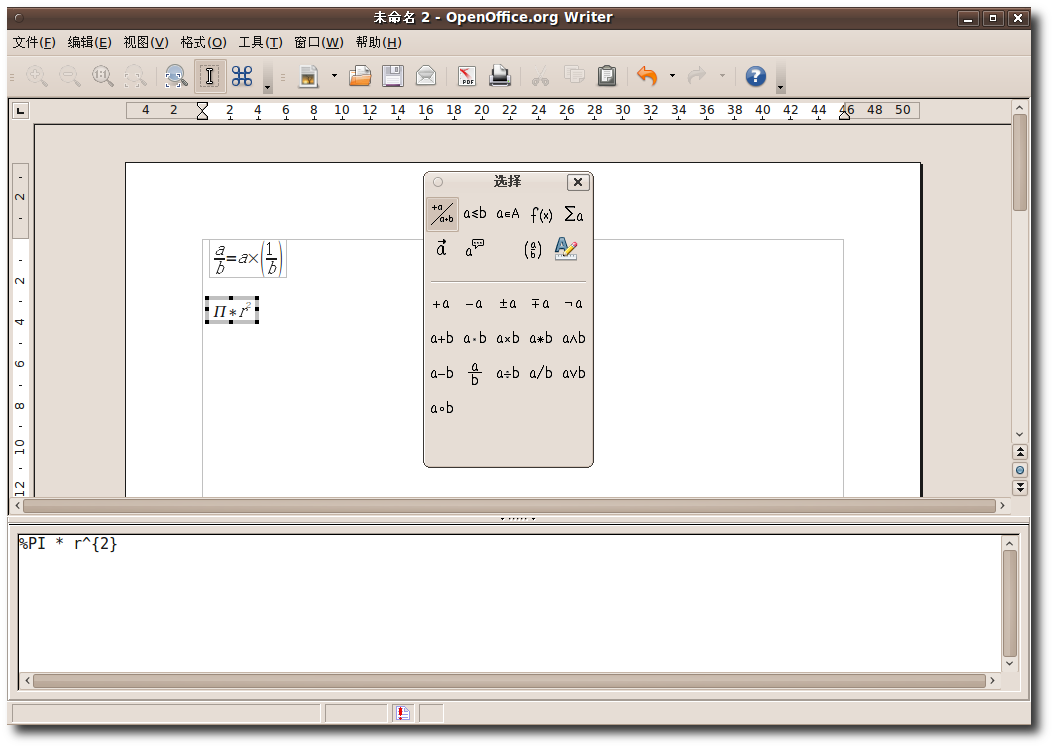Open the Formats category with pencil icon
This screenshot has height=748, width=1054.
tap(566, 249)
